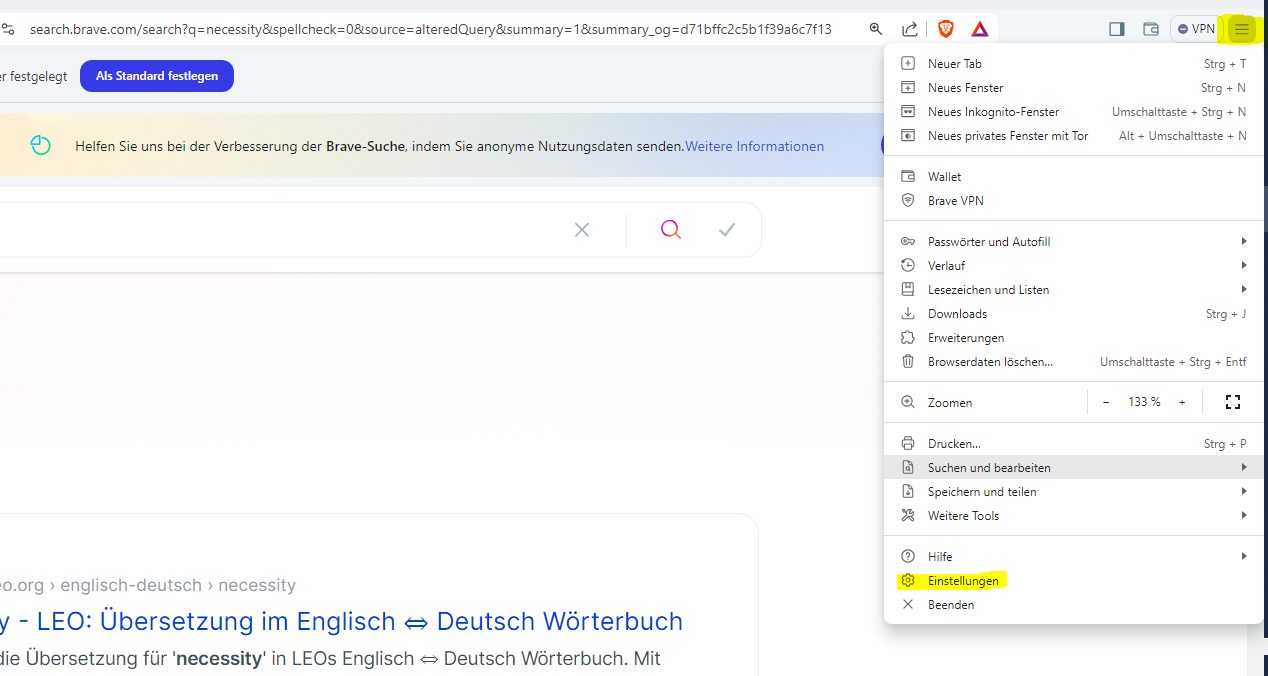This screenshot has height=676, width=1268.
Task: Click the 133 % zoom value
Action: tap(1144, 402)
